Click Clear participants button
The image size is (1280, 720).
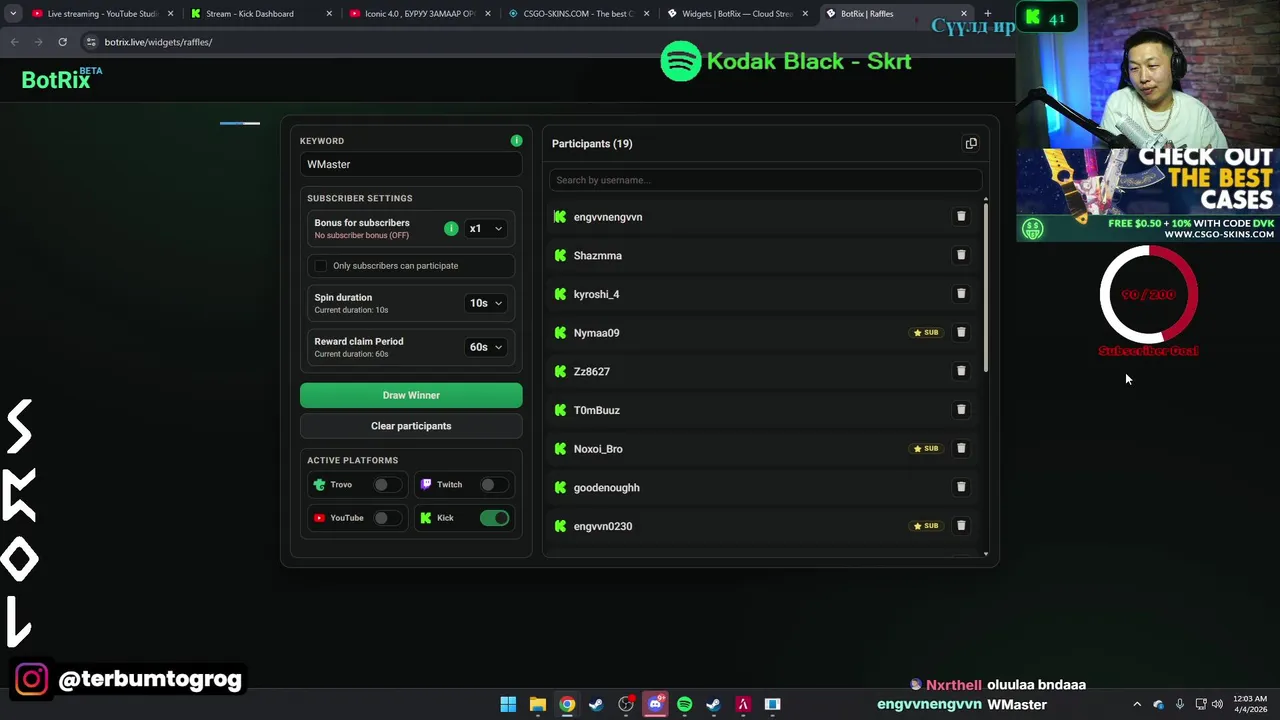pos(411,426)
